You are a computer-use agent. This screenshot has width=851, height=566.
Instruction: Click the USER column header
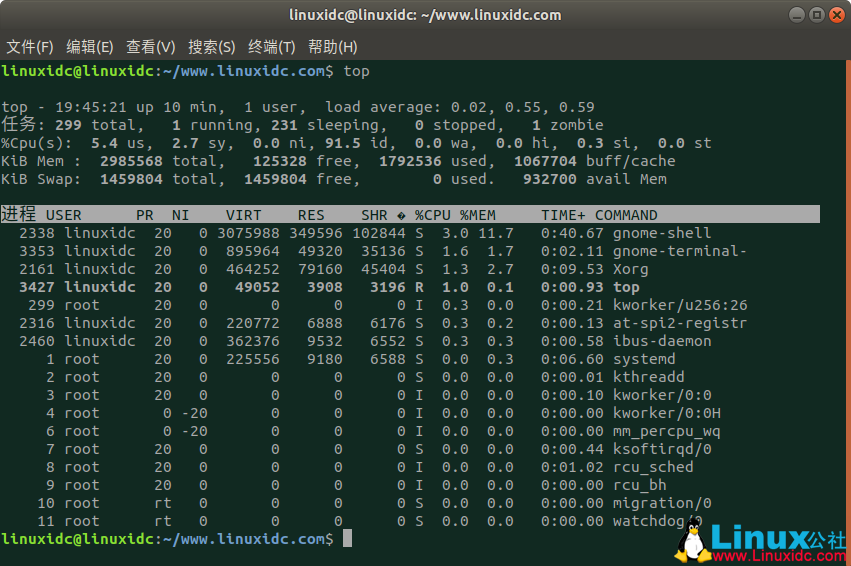pos(63,215)
